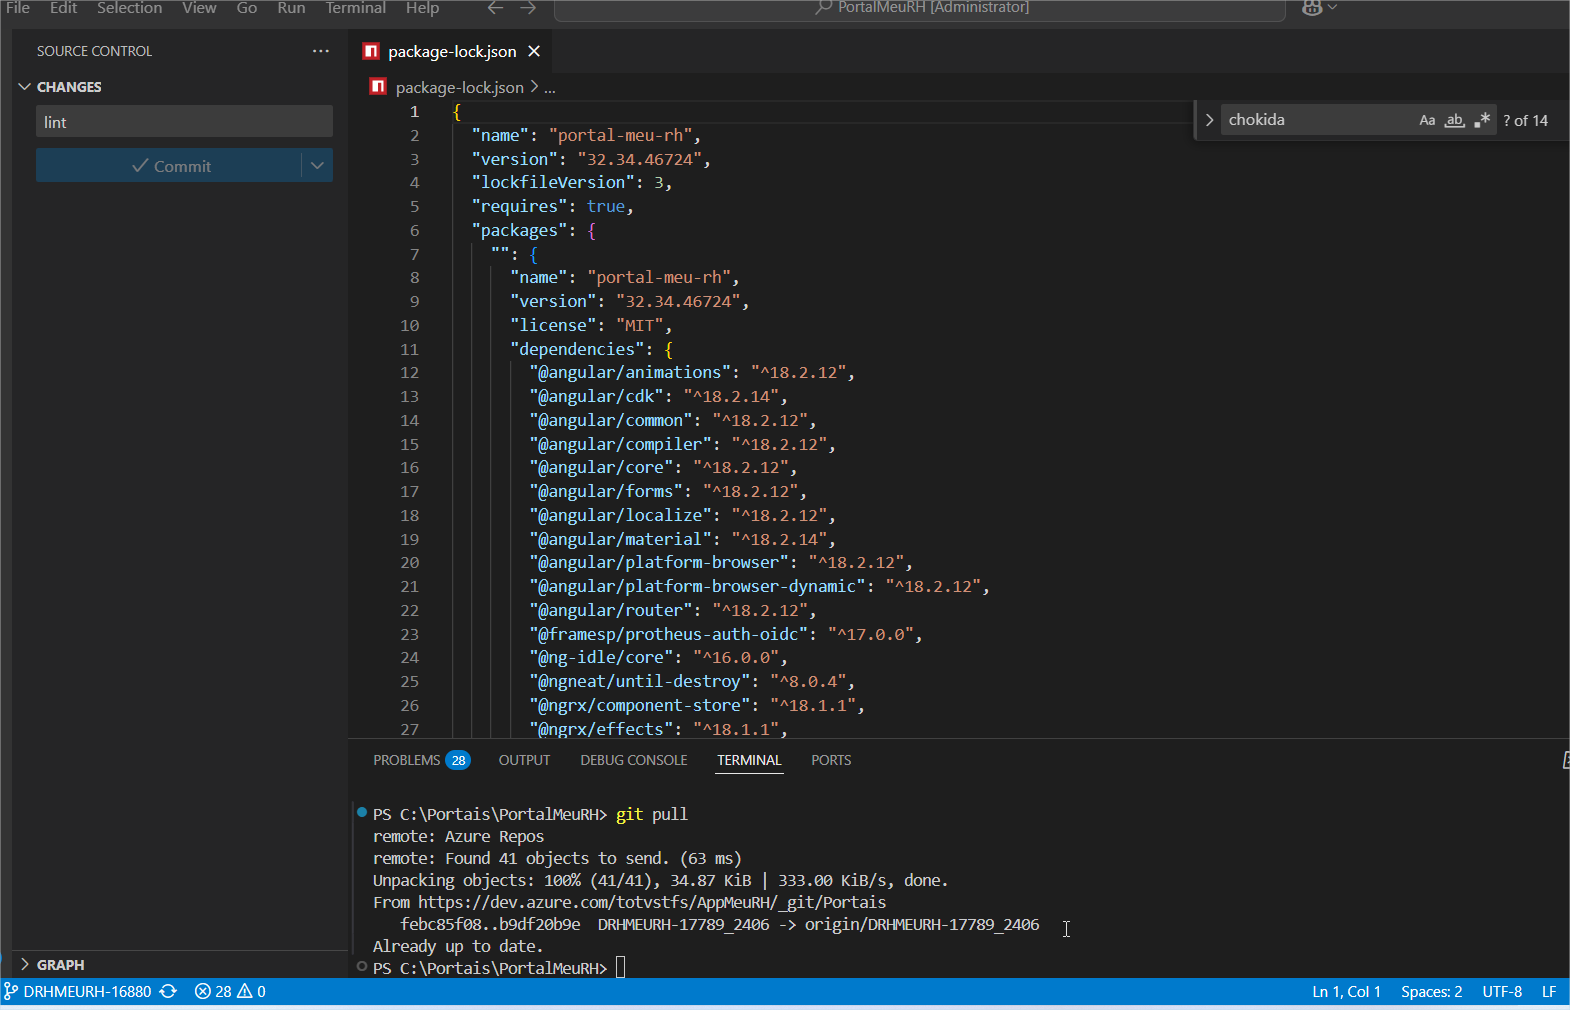Click package-lock.json in the breadcrumb
Image resolution: width=1570 pixels, height=1010 pixels.
pyautogui.click(x=459, y=87)
